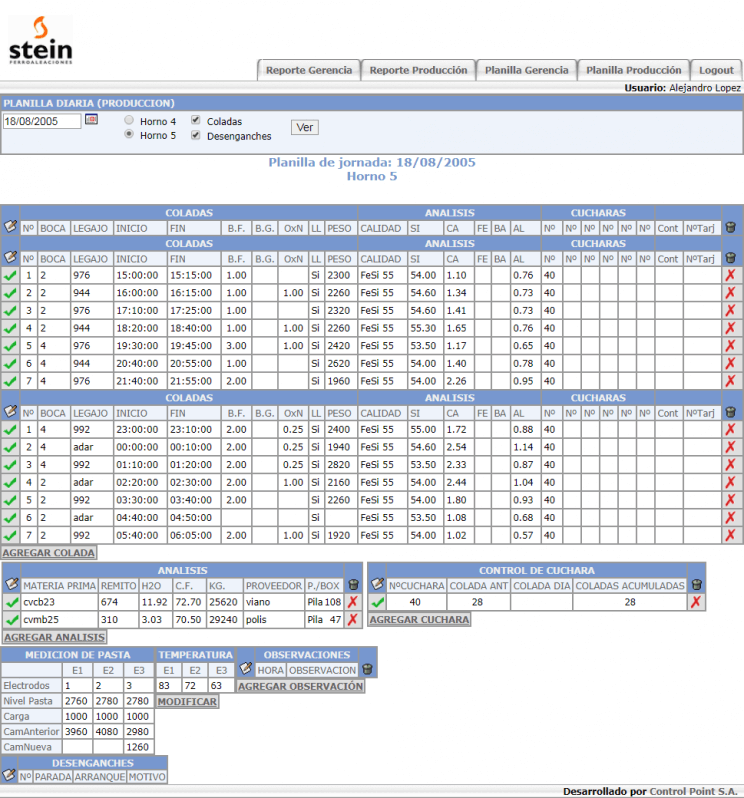Click the date field showing 18/08/2005
744x798 pixels.
coord(42,121)
